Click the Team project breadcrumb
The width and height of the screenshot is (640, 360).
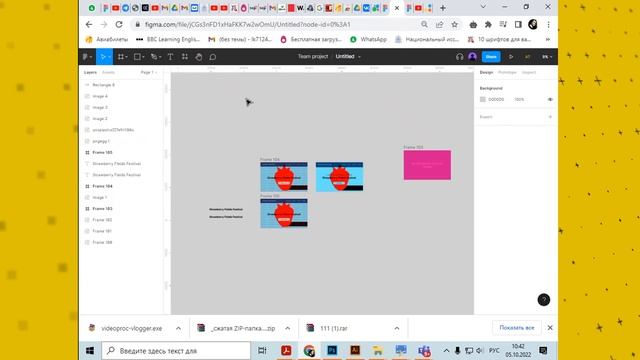click(x=313, y=56)
